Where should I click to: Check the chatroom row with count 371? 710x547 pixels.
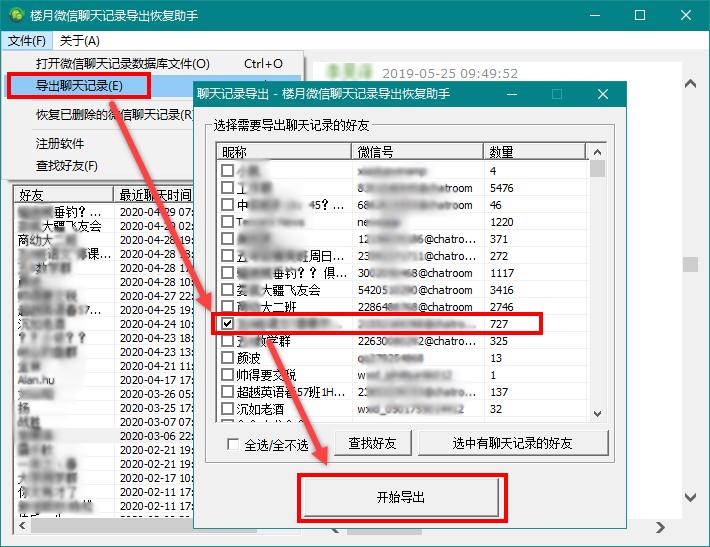(x=227, y=239)
